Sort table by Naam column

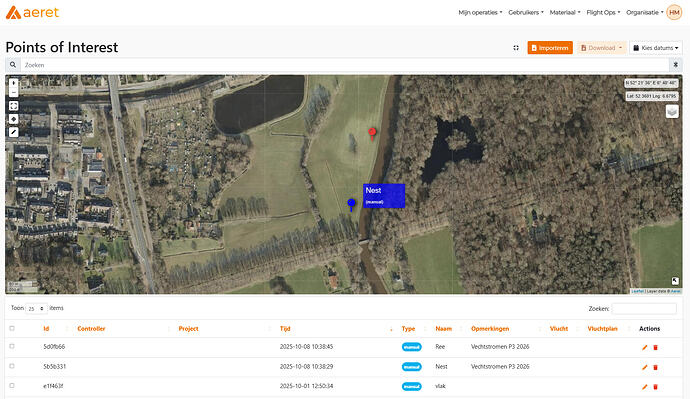444,329
